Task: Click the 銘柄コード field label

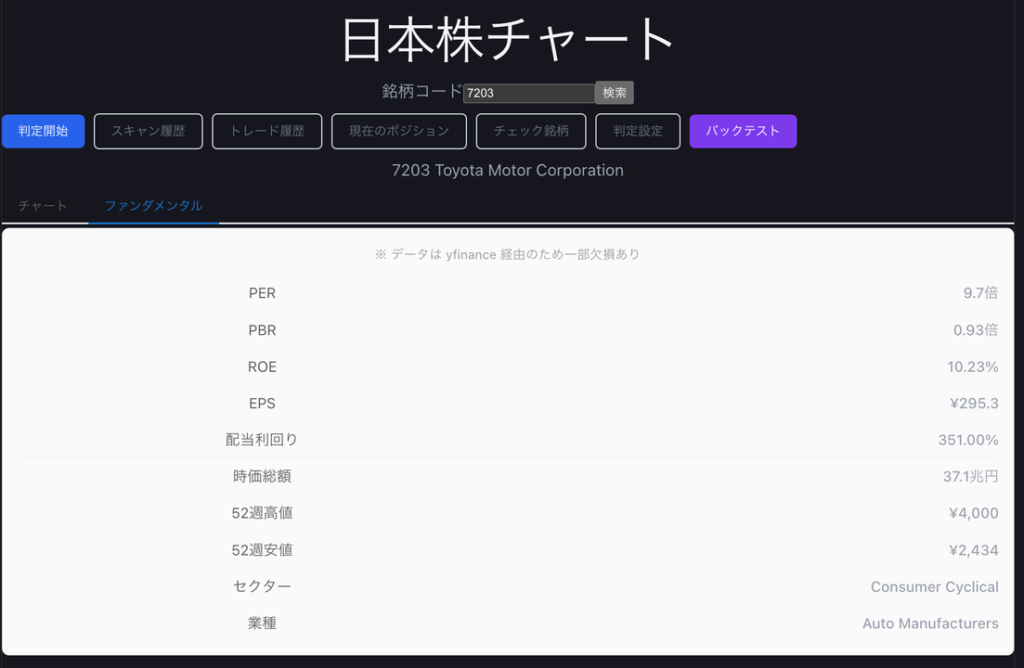Action: pos(422,91)
